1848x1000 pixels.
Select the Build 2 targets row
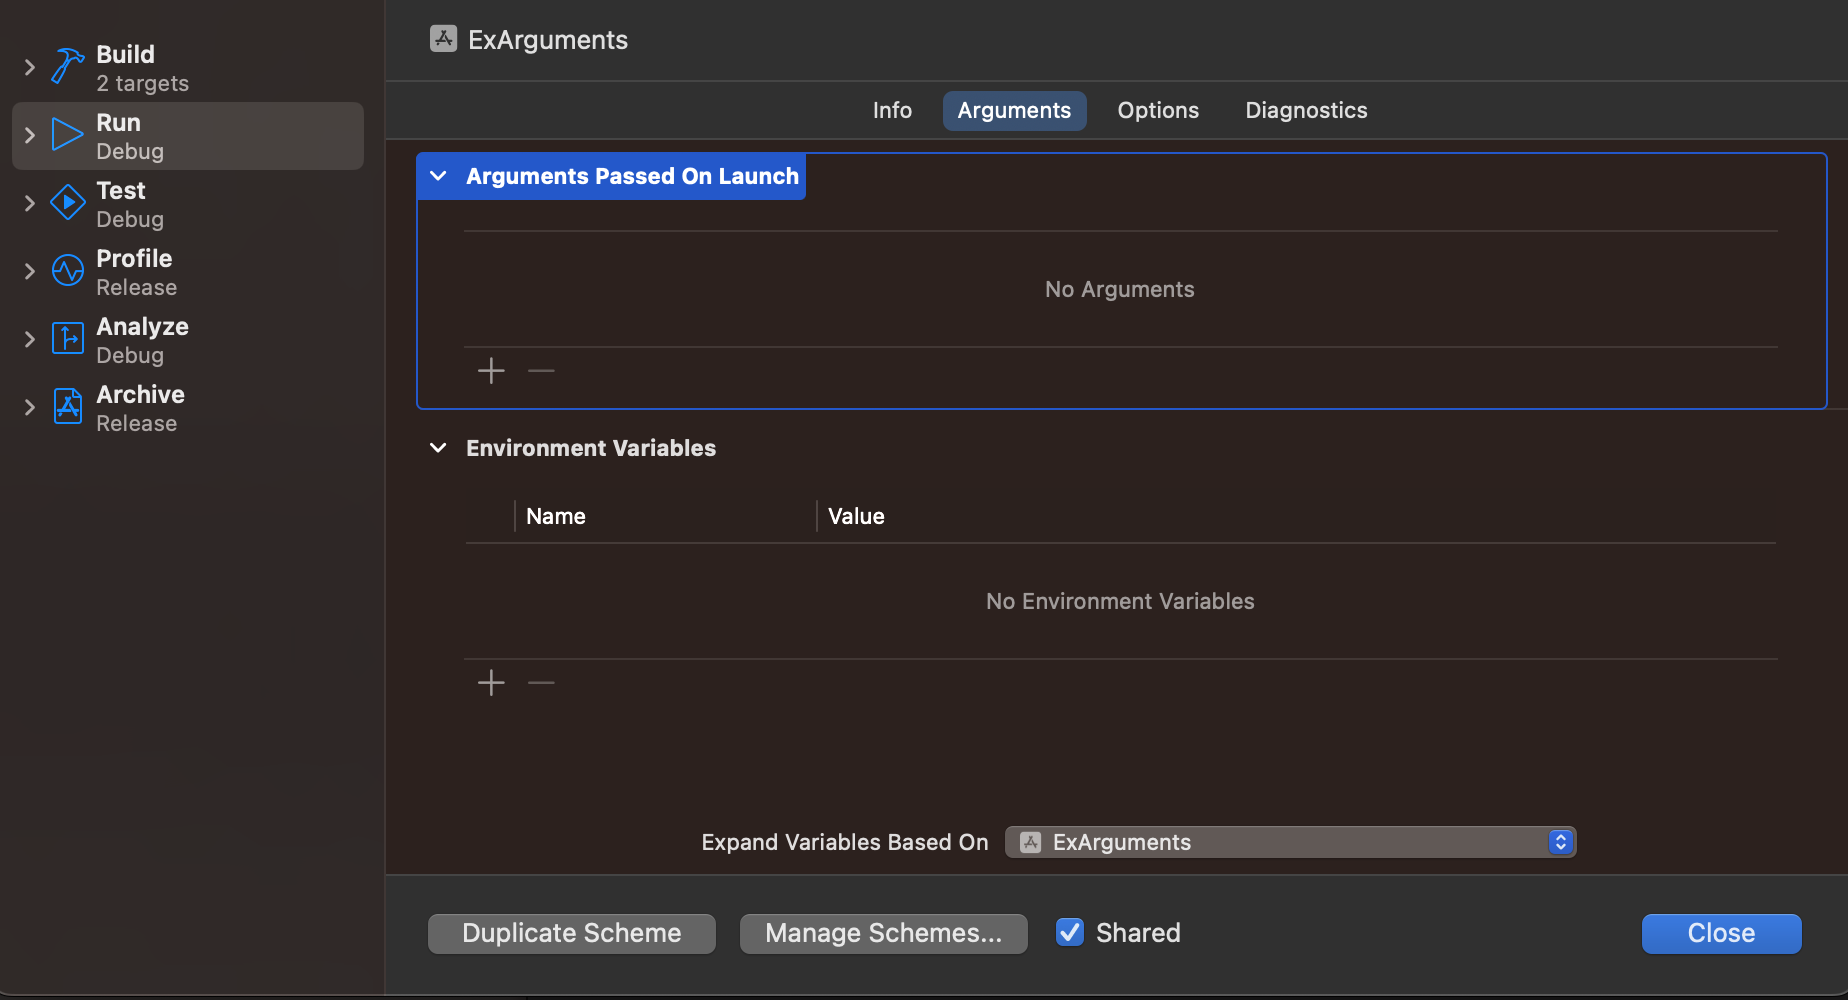pos(188,68)
